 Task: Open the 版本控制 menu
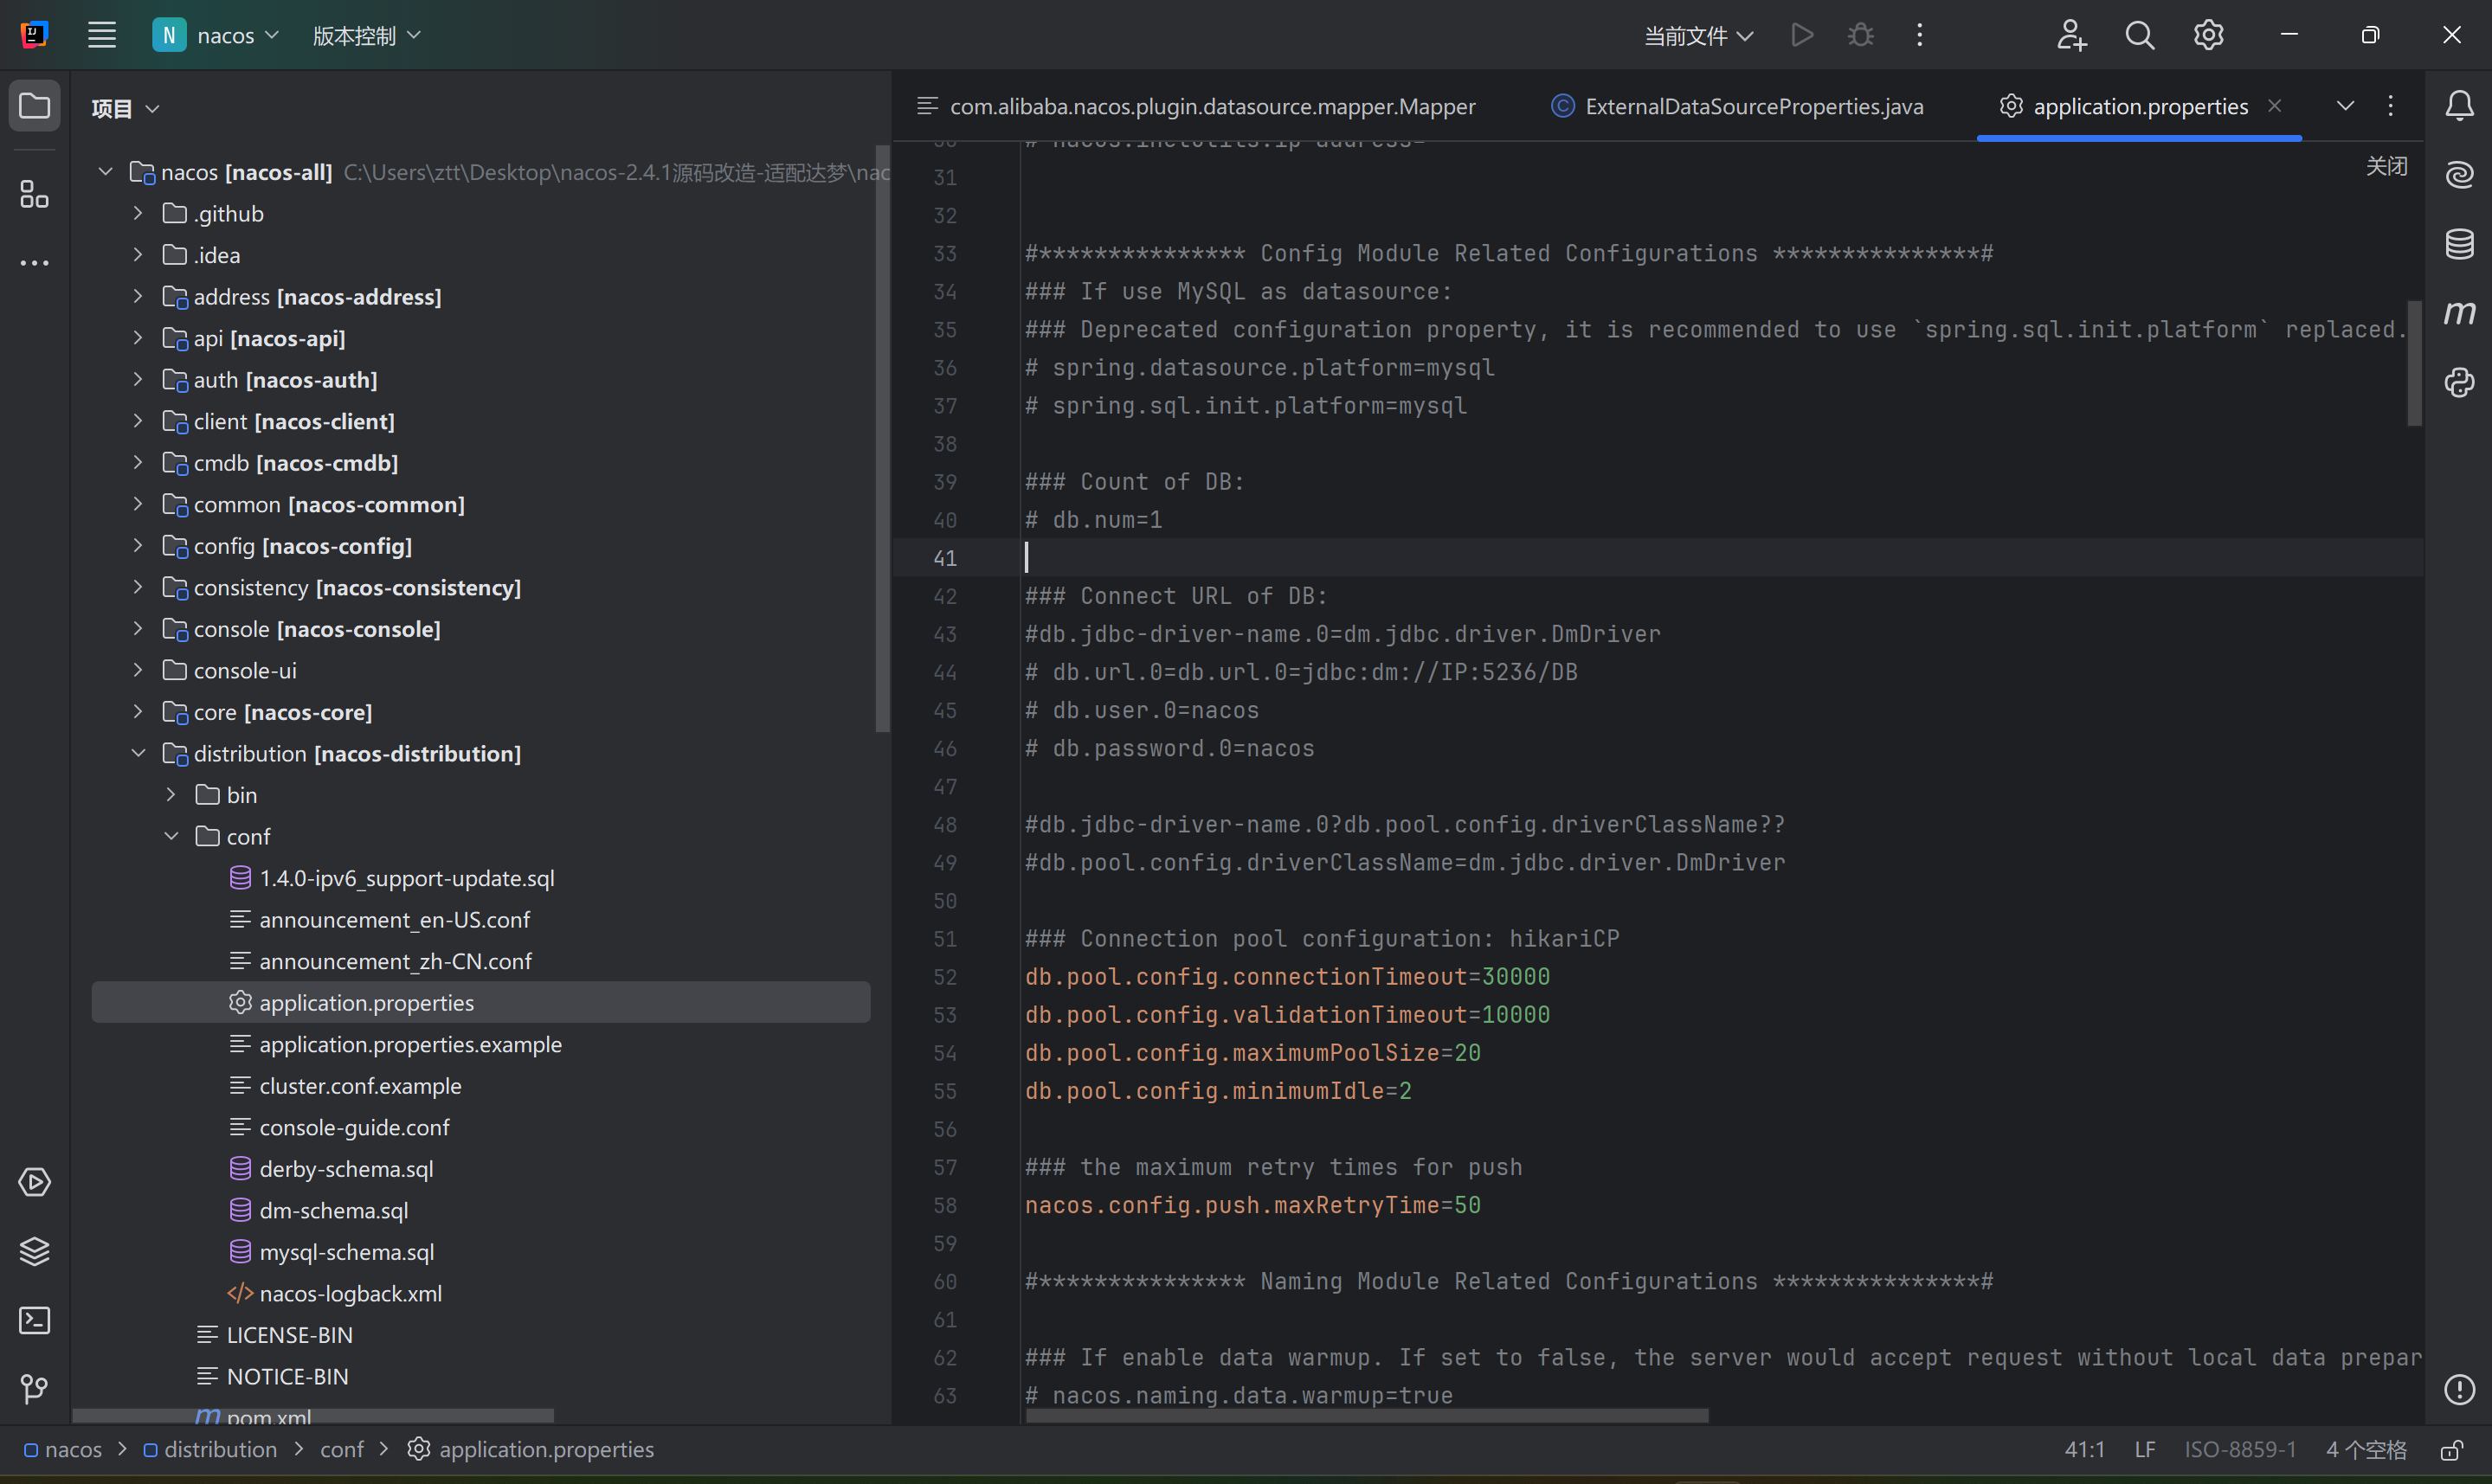click(x=366, y=36)
